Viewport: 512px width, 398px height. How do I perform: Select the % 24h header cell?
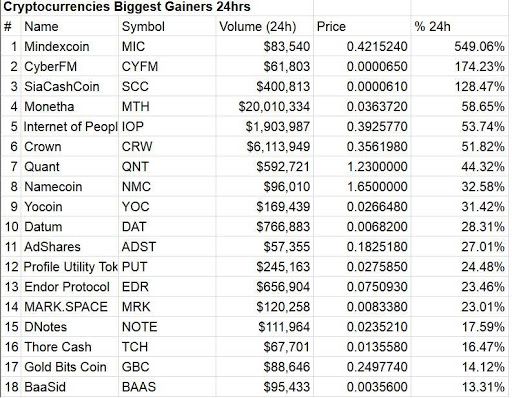click(459, 26)
